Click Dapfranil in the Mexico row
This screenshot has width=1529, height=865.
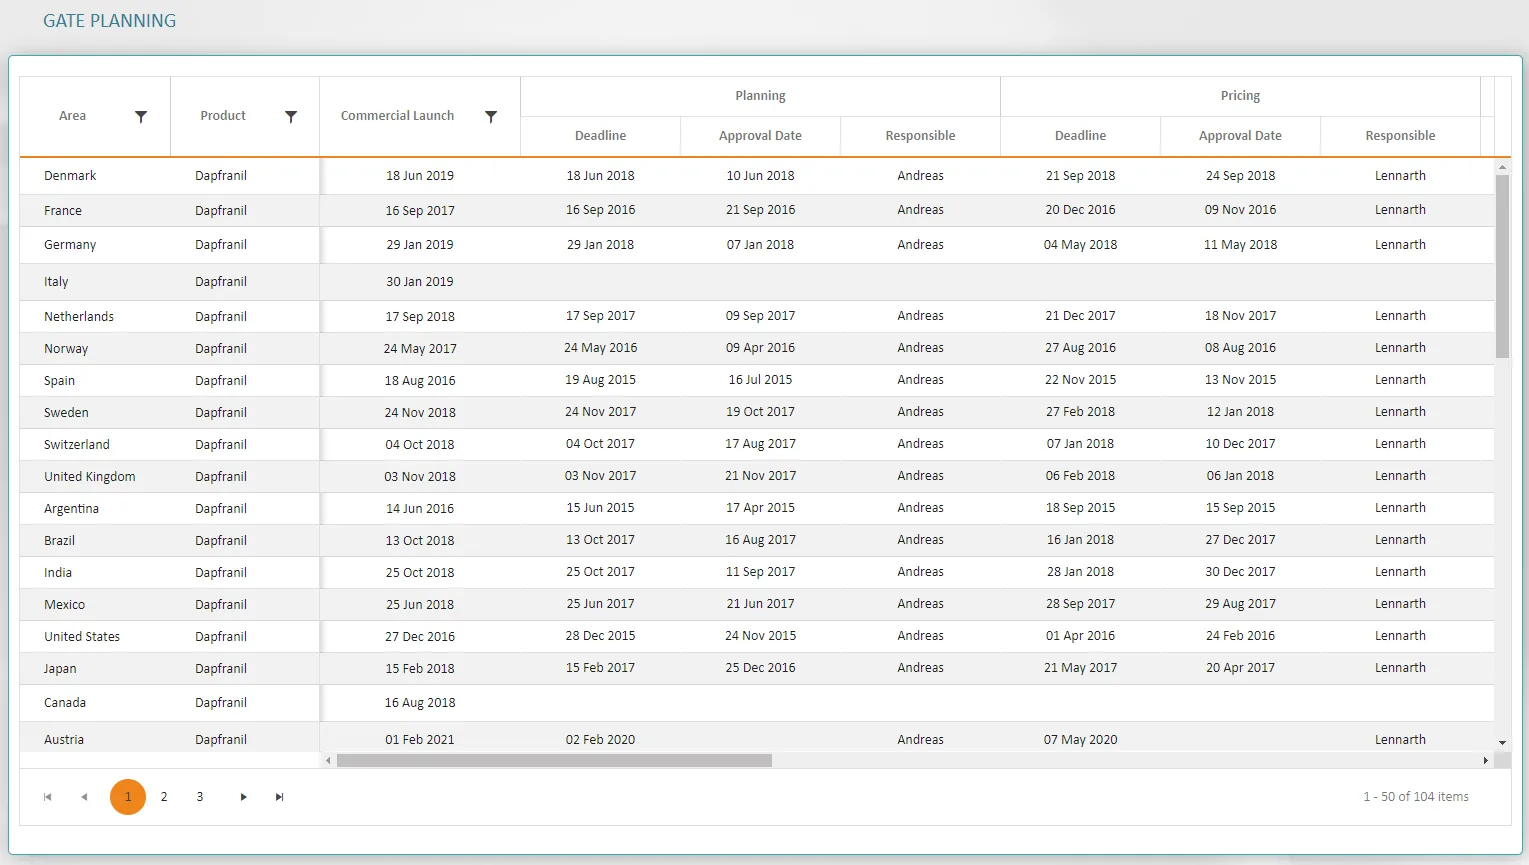pos(221,605)
